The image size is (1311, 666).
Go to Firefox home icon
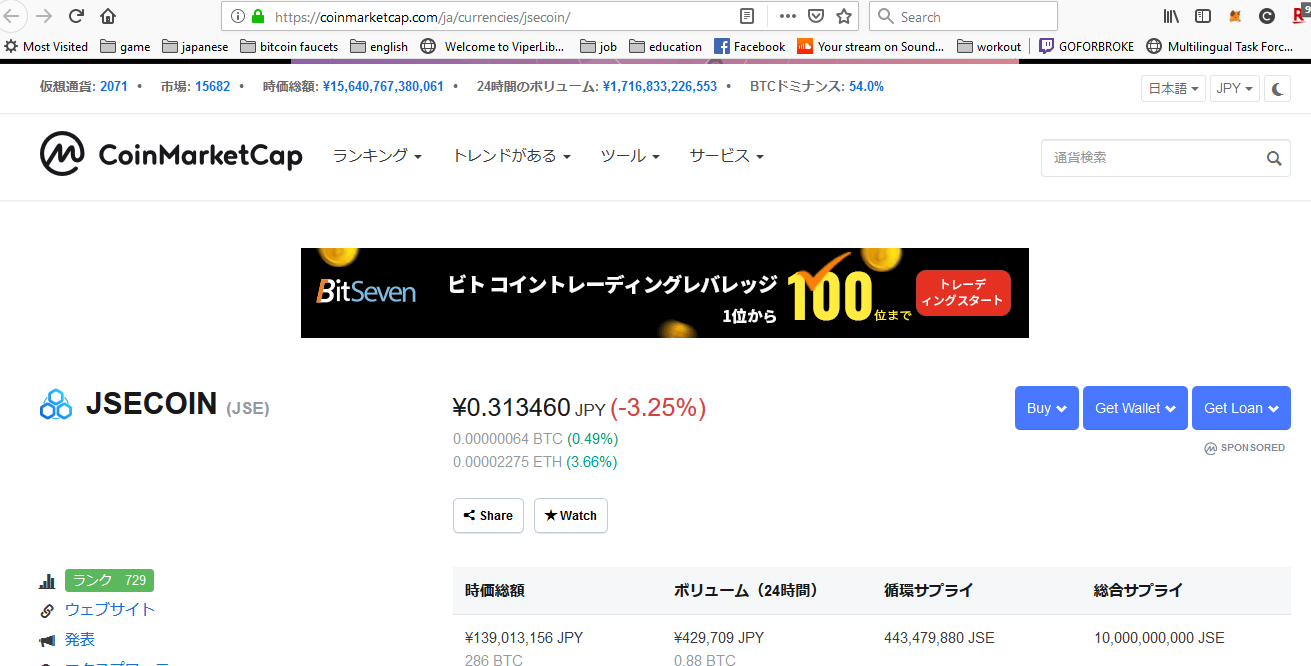(x=108, y=16)
